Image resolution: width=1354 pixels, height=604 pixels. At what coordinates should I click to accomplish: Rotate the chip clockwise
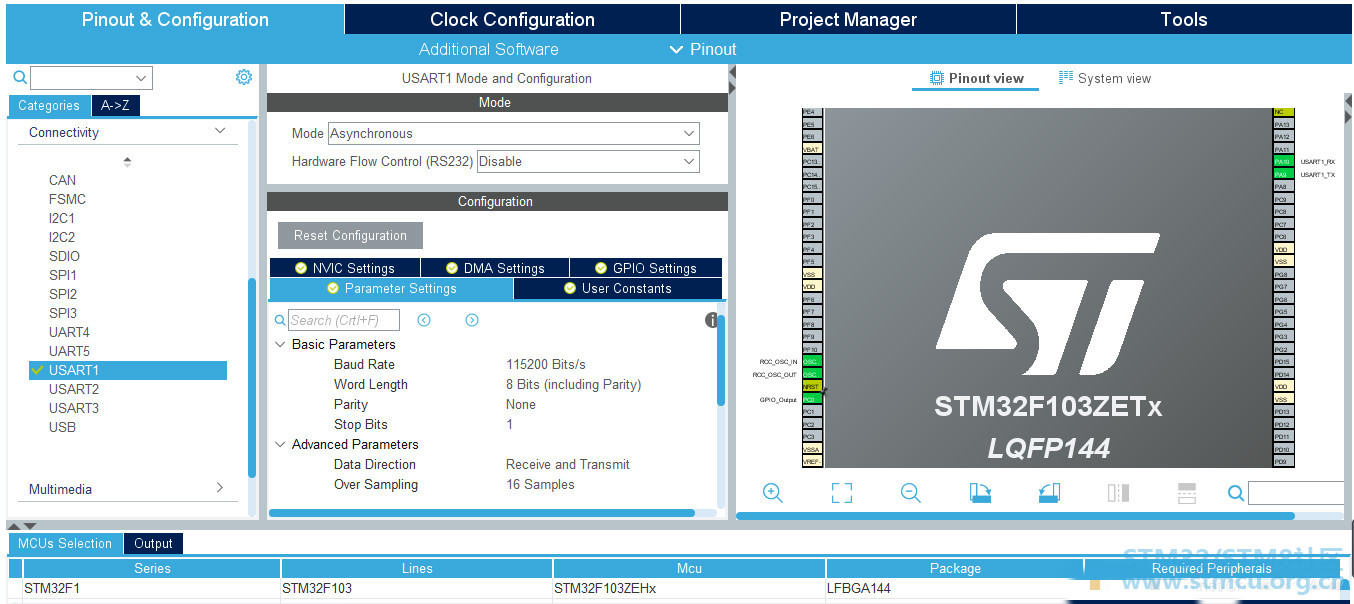coord(980,492)
